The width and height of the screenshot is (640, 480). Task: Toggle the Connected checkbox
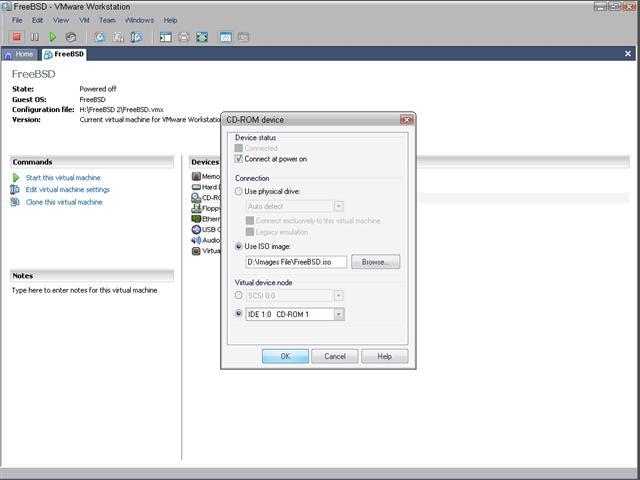coord(238,148)
